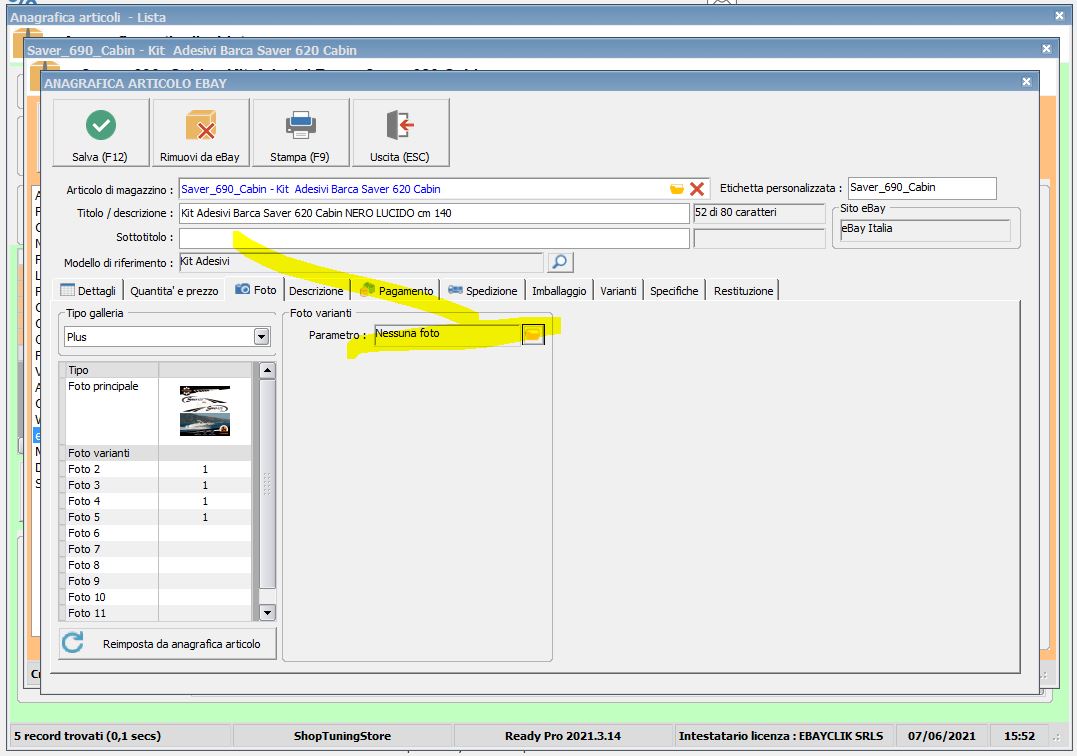Switch to Quantita' e prezzo tab

point(174,290)
